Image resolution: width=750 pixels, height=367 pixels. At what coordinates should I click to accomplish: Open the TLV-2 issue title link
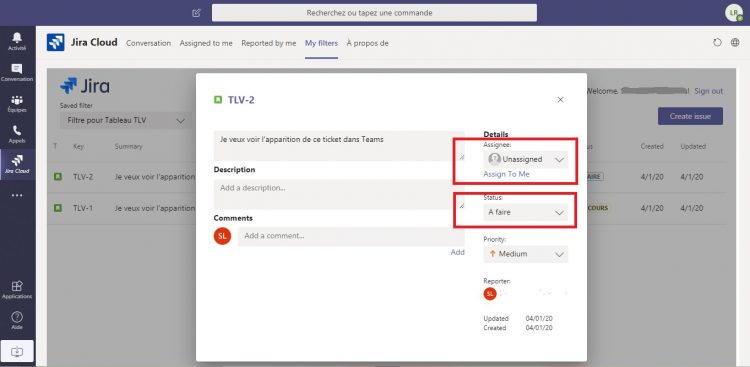coord(241,100)
